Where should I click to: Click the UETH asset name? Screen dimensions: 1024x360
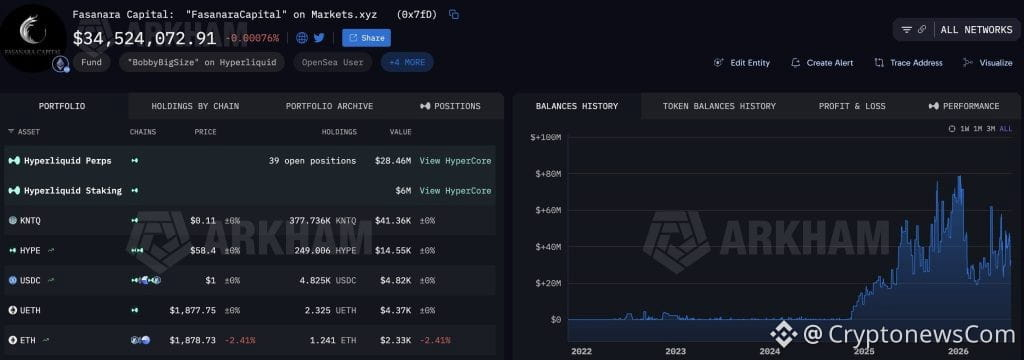click(x=30, y=310)
